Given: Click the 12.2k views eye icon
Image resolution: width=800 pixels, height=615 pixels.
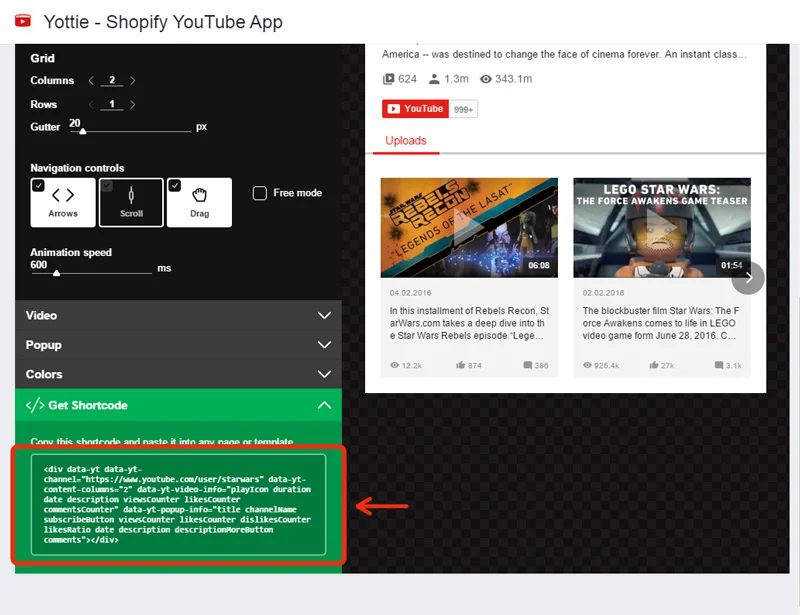Looking at the screenshot, I should (394, 365).
